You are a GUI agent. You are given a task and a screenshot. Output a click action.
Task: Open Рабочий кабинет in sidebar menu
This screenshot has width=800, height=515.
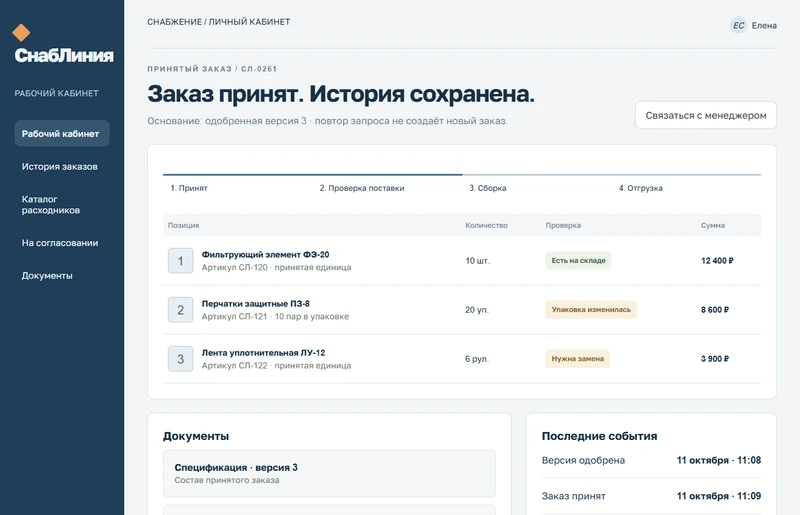point(62,134)
